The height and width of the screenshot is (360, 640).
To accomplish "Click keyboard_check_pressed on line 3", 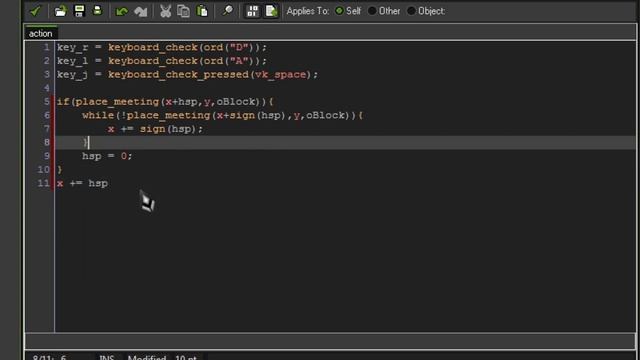I will click(x=178, y=75).
